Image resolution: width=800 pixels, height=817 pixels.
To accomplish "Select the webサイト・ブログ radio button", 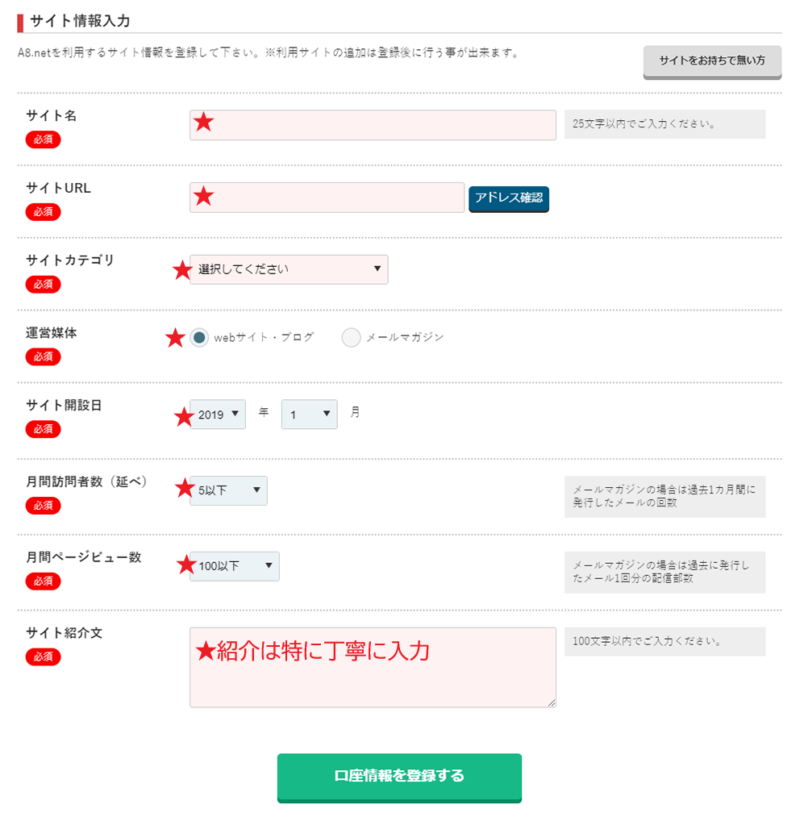I will coord(199,338).
